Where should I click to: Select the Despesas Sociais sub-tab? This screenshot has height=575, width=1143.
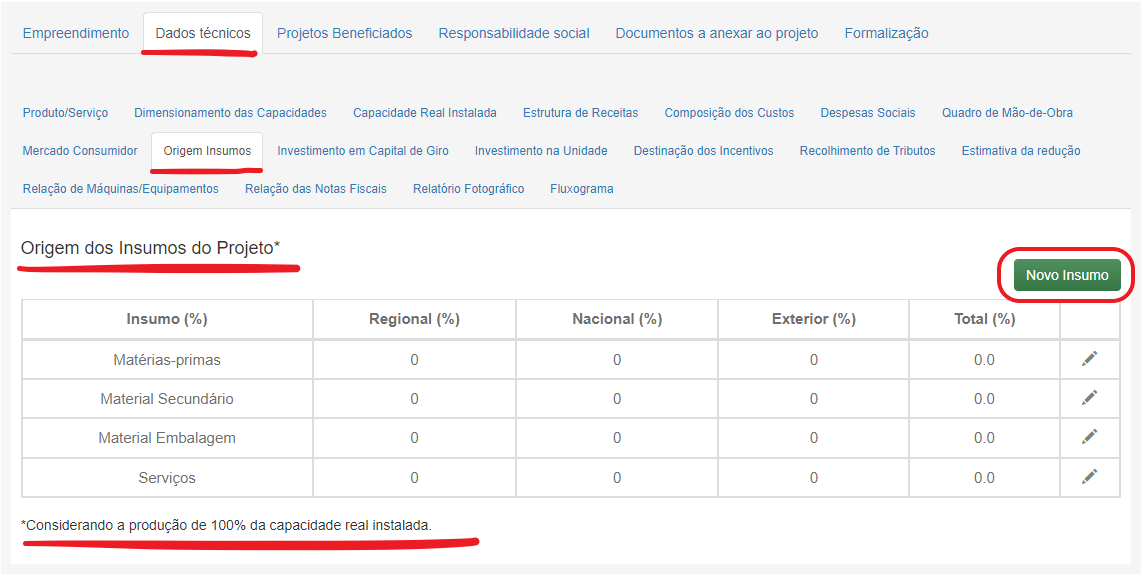coord(867,113)
